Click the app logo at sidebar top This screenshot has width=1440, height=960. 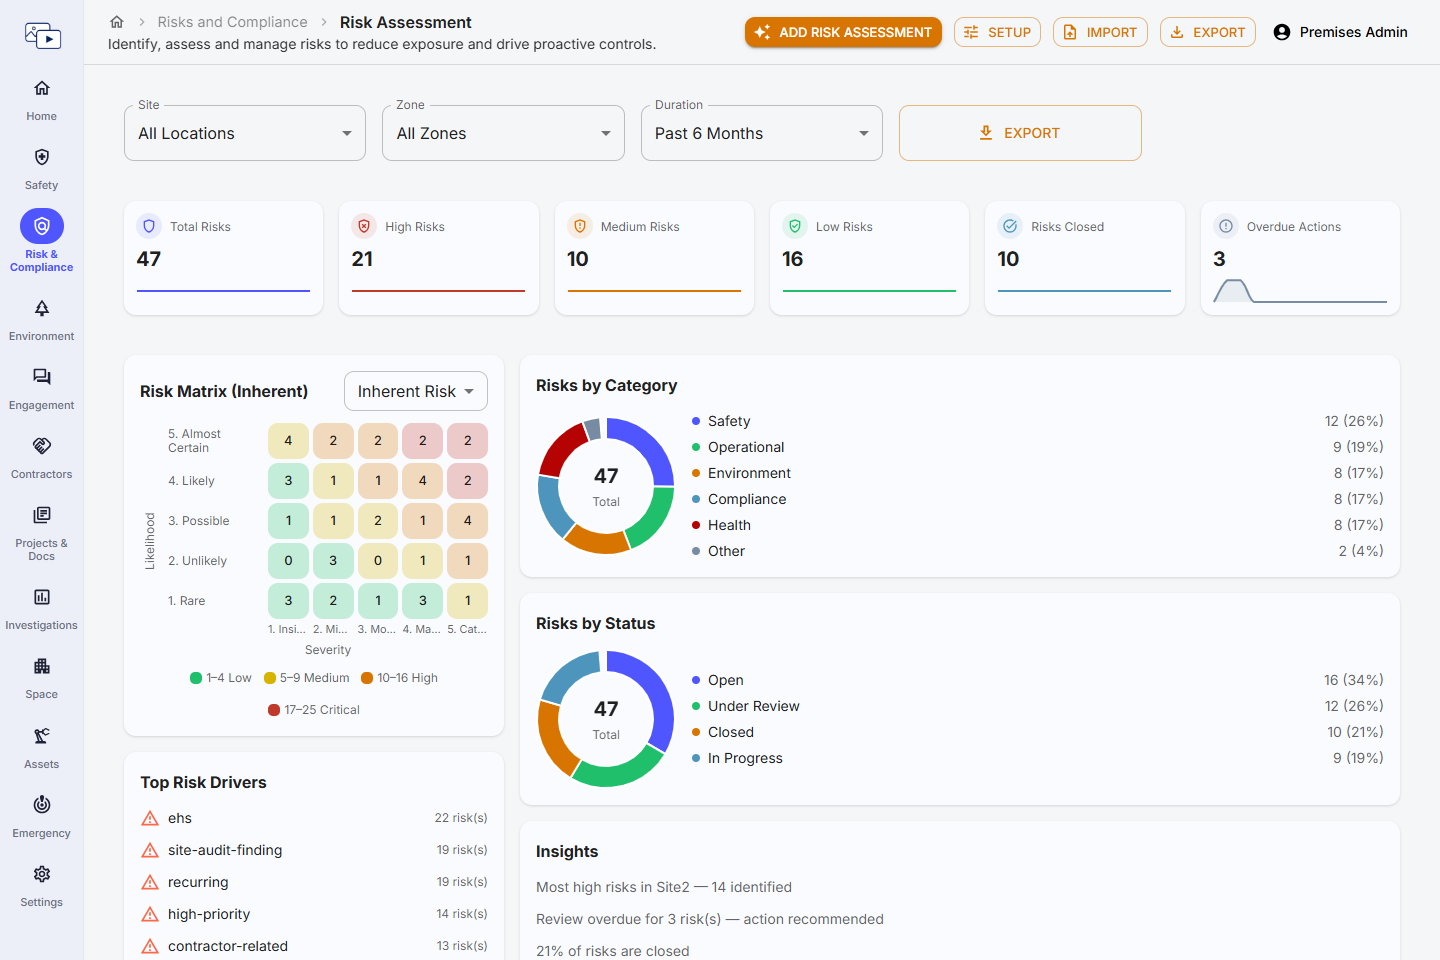point(42,36)
